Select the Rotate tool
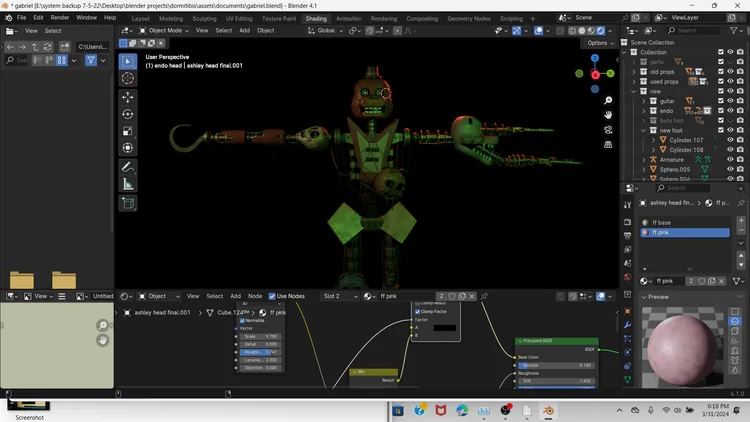This screenshot has width=750, height=422. click(128, 114)
